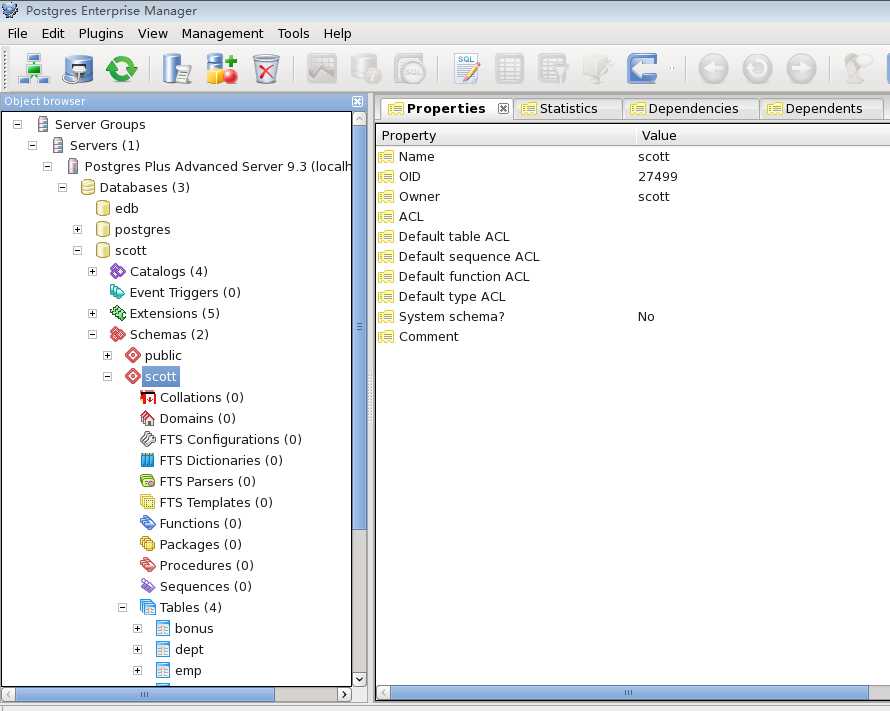This screenshot has height=711, width=890.
Task: Click the Collations node icon
Action: pos(148,397)
